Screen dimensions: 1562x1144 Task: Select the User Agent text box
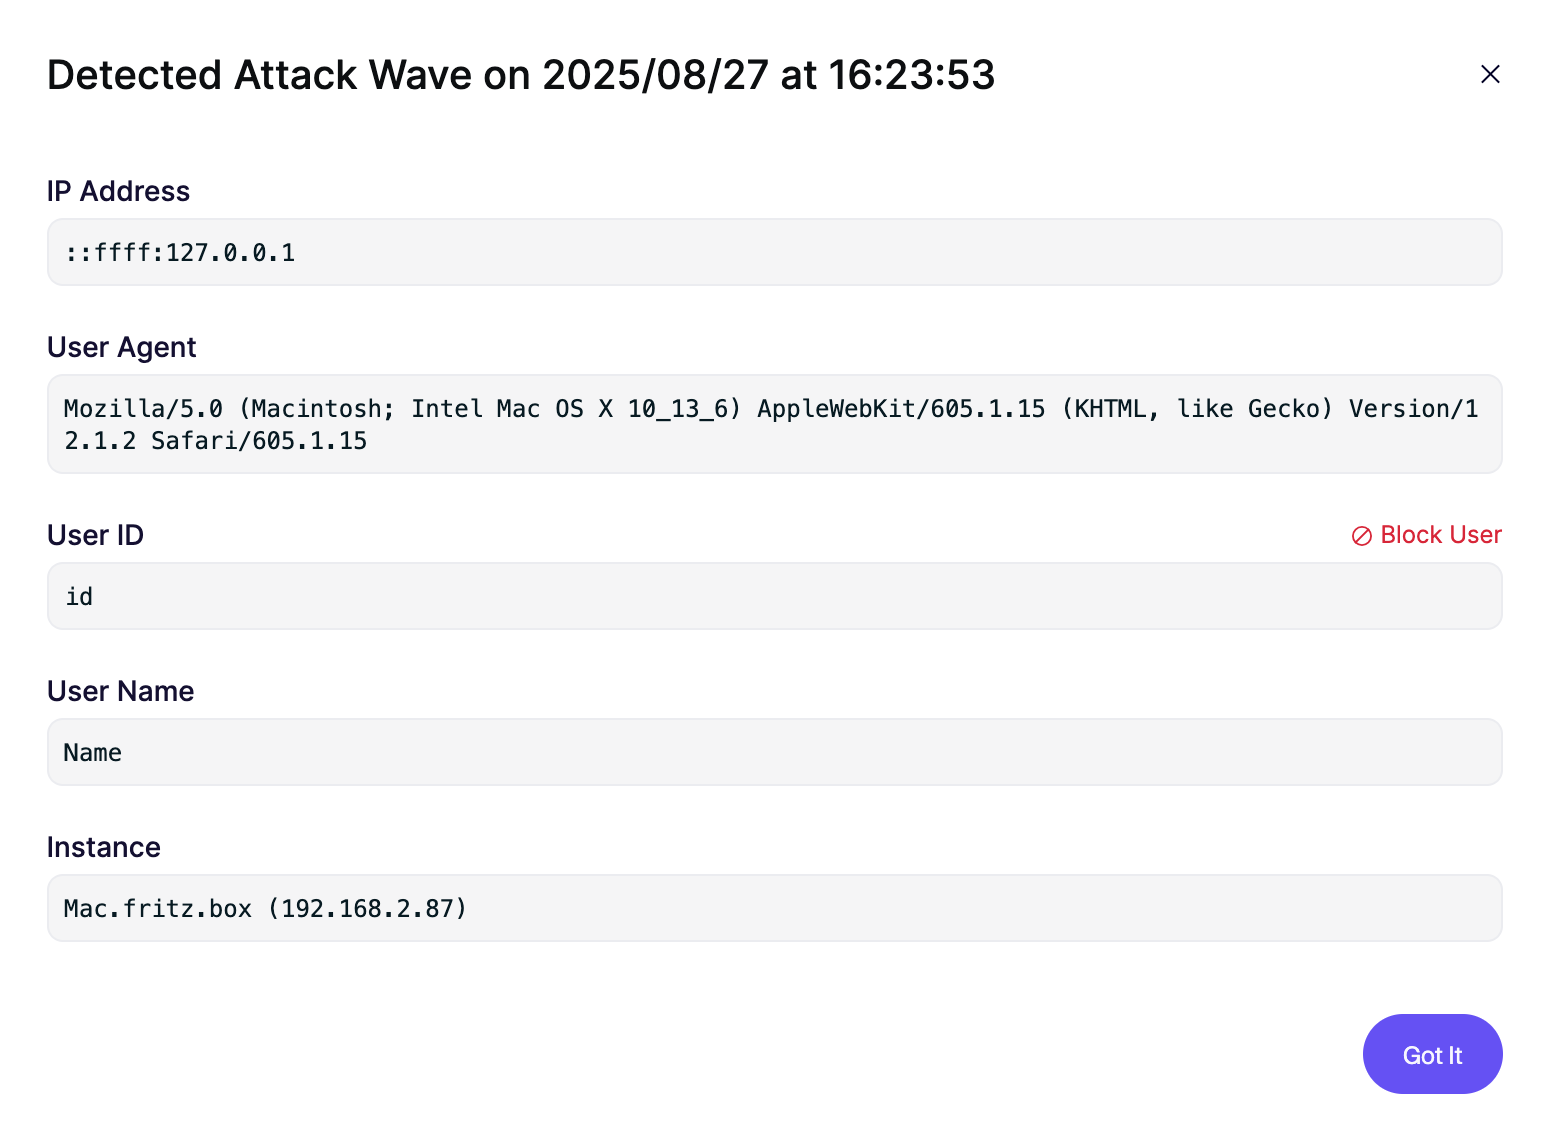point(774,424)
